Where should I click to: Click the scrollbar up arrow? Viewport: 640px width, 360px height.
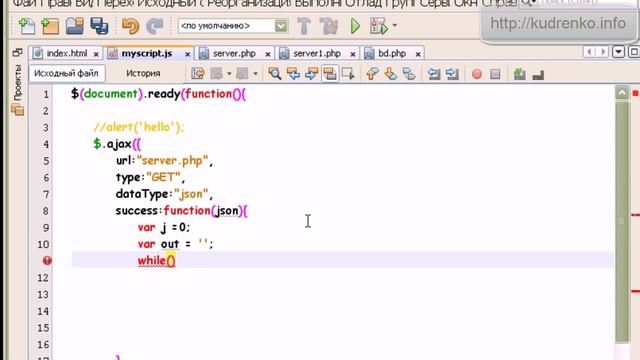(622, 93)
